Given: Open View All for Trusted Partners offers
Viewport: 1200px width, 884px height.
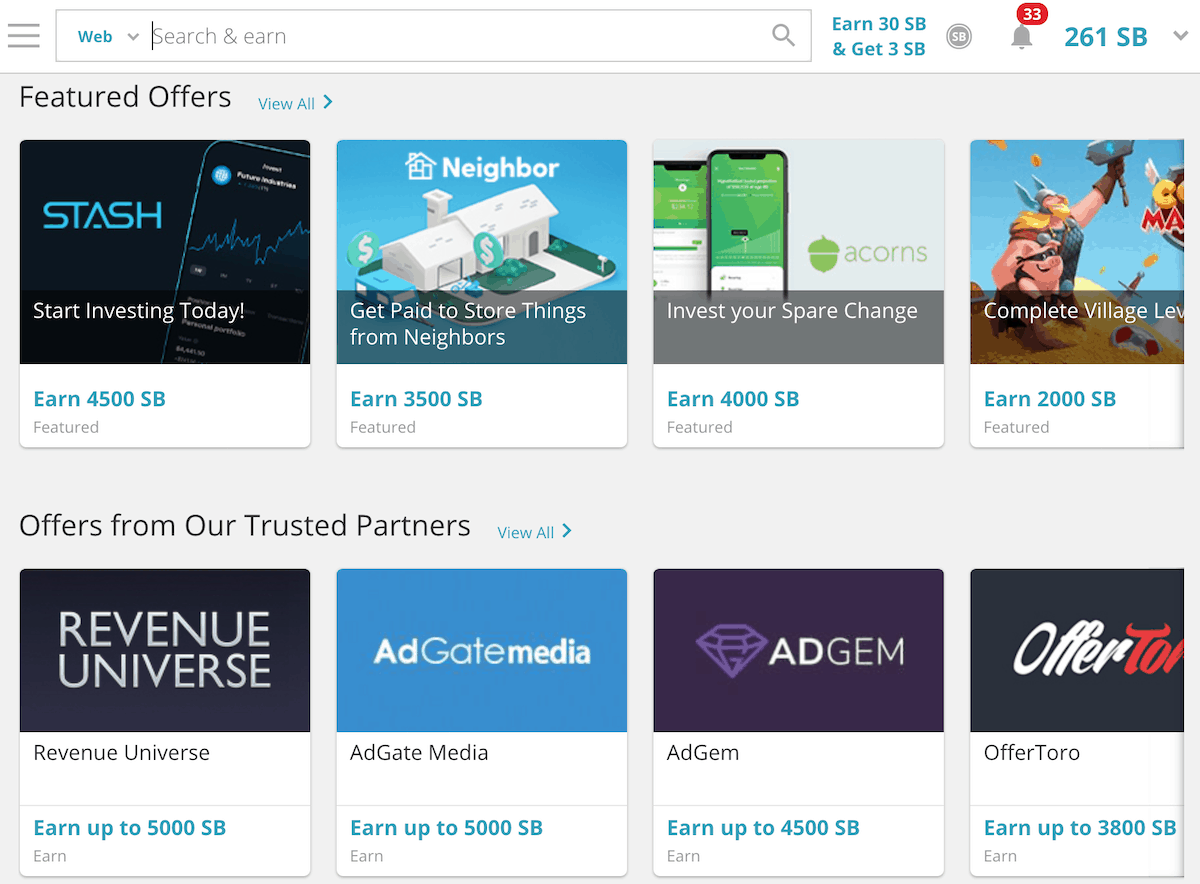Looking at the screenshot, I should [x=533, y=532].
